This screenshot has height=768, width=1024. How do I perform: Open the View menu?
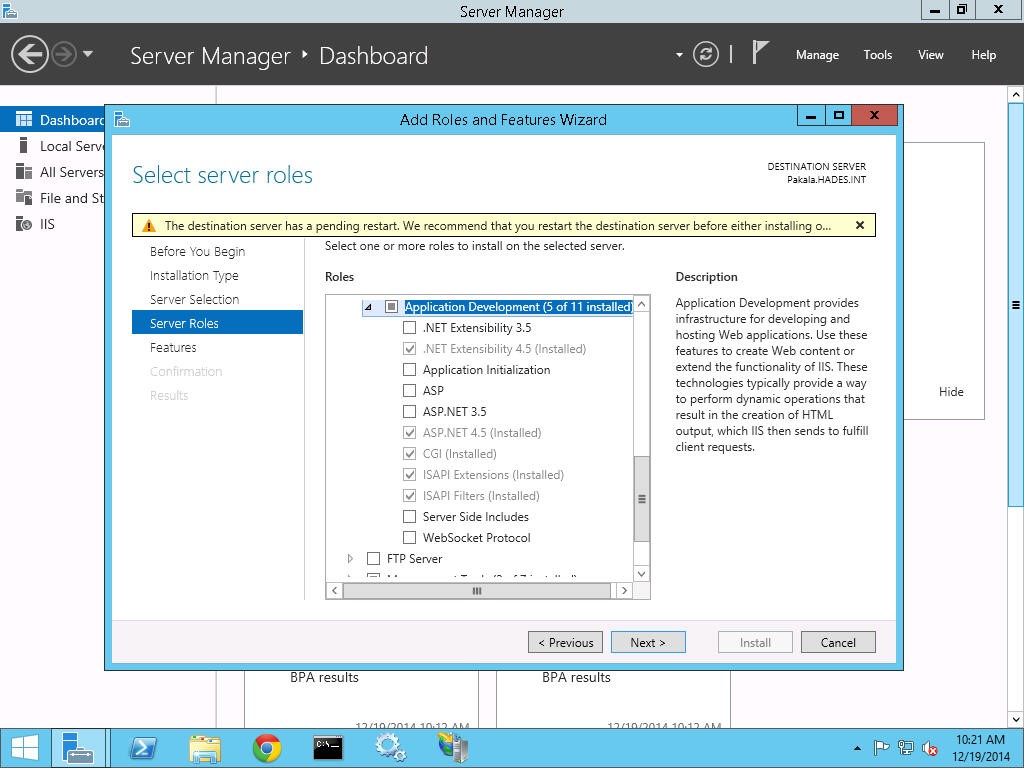tap(931, 55)
